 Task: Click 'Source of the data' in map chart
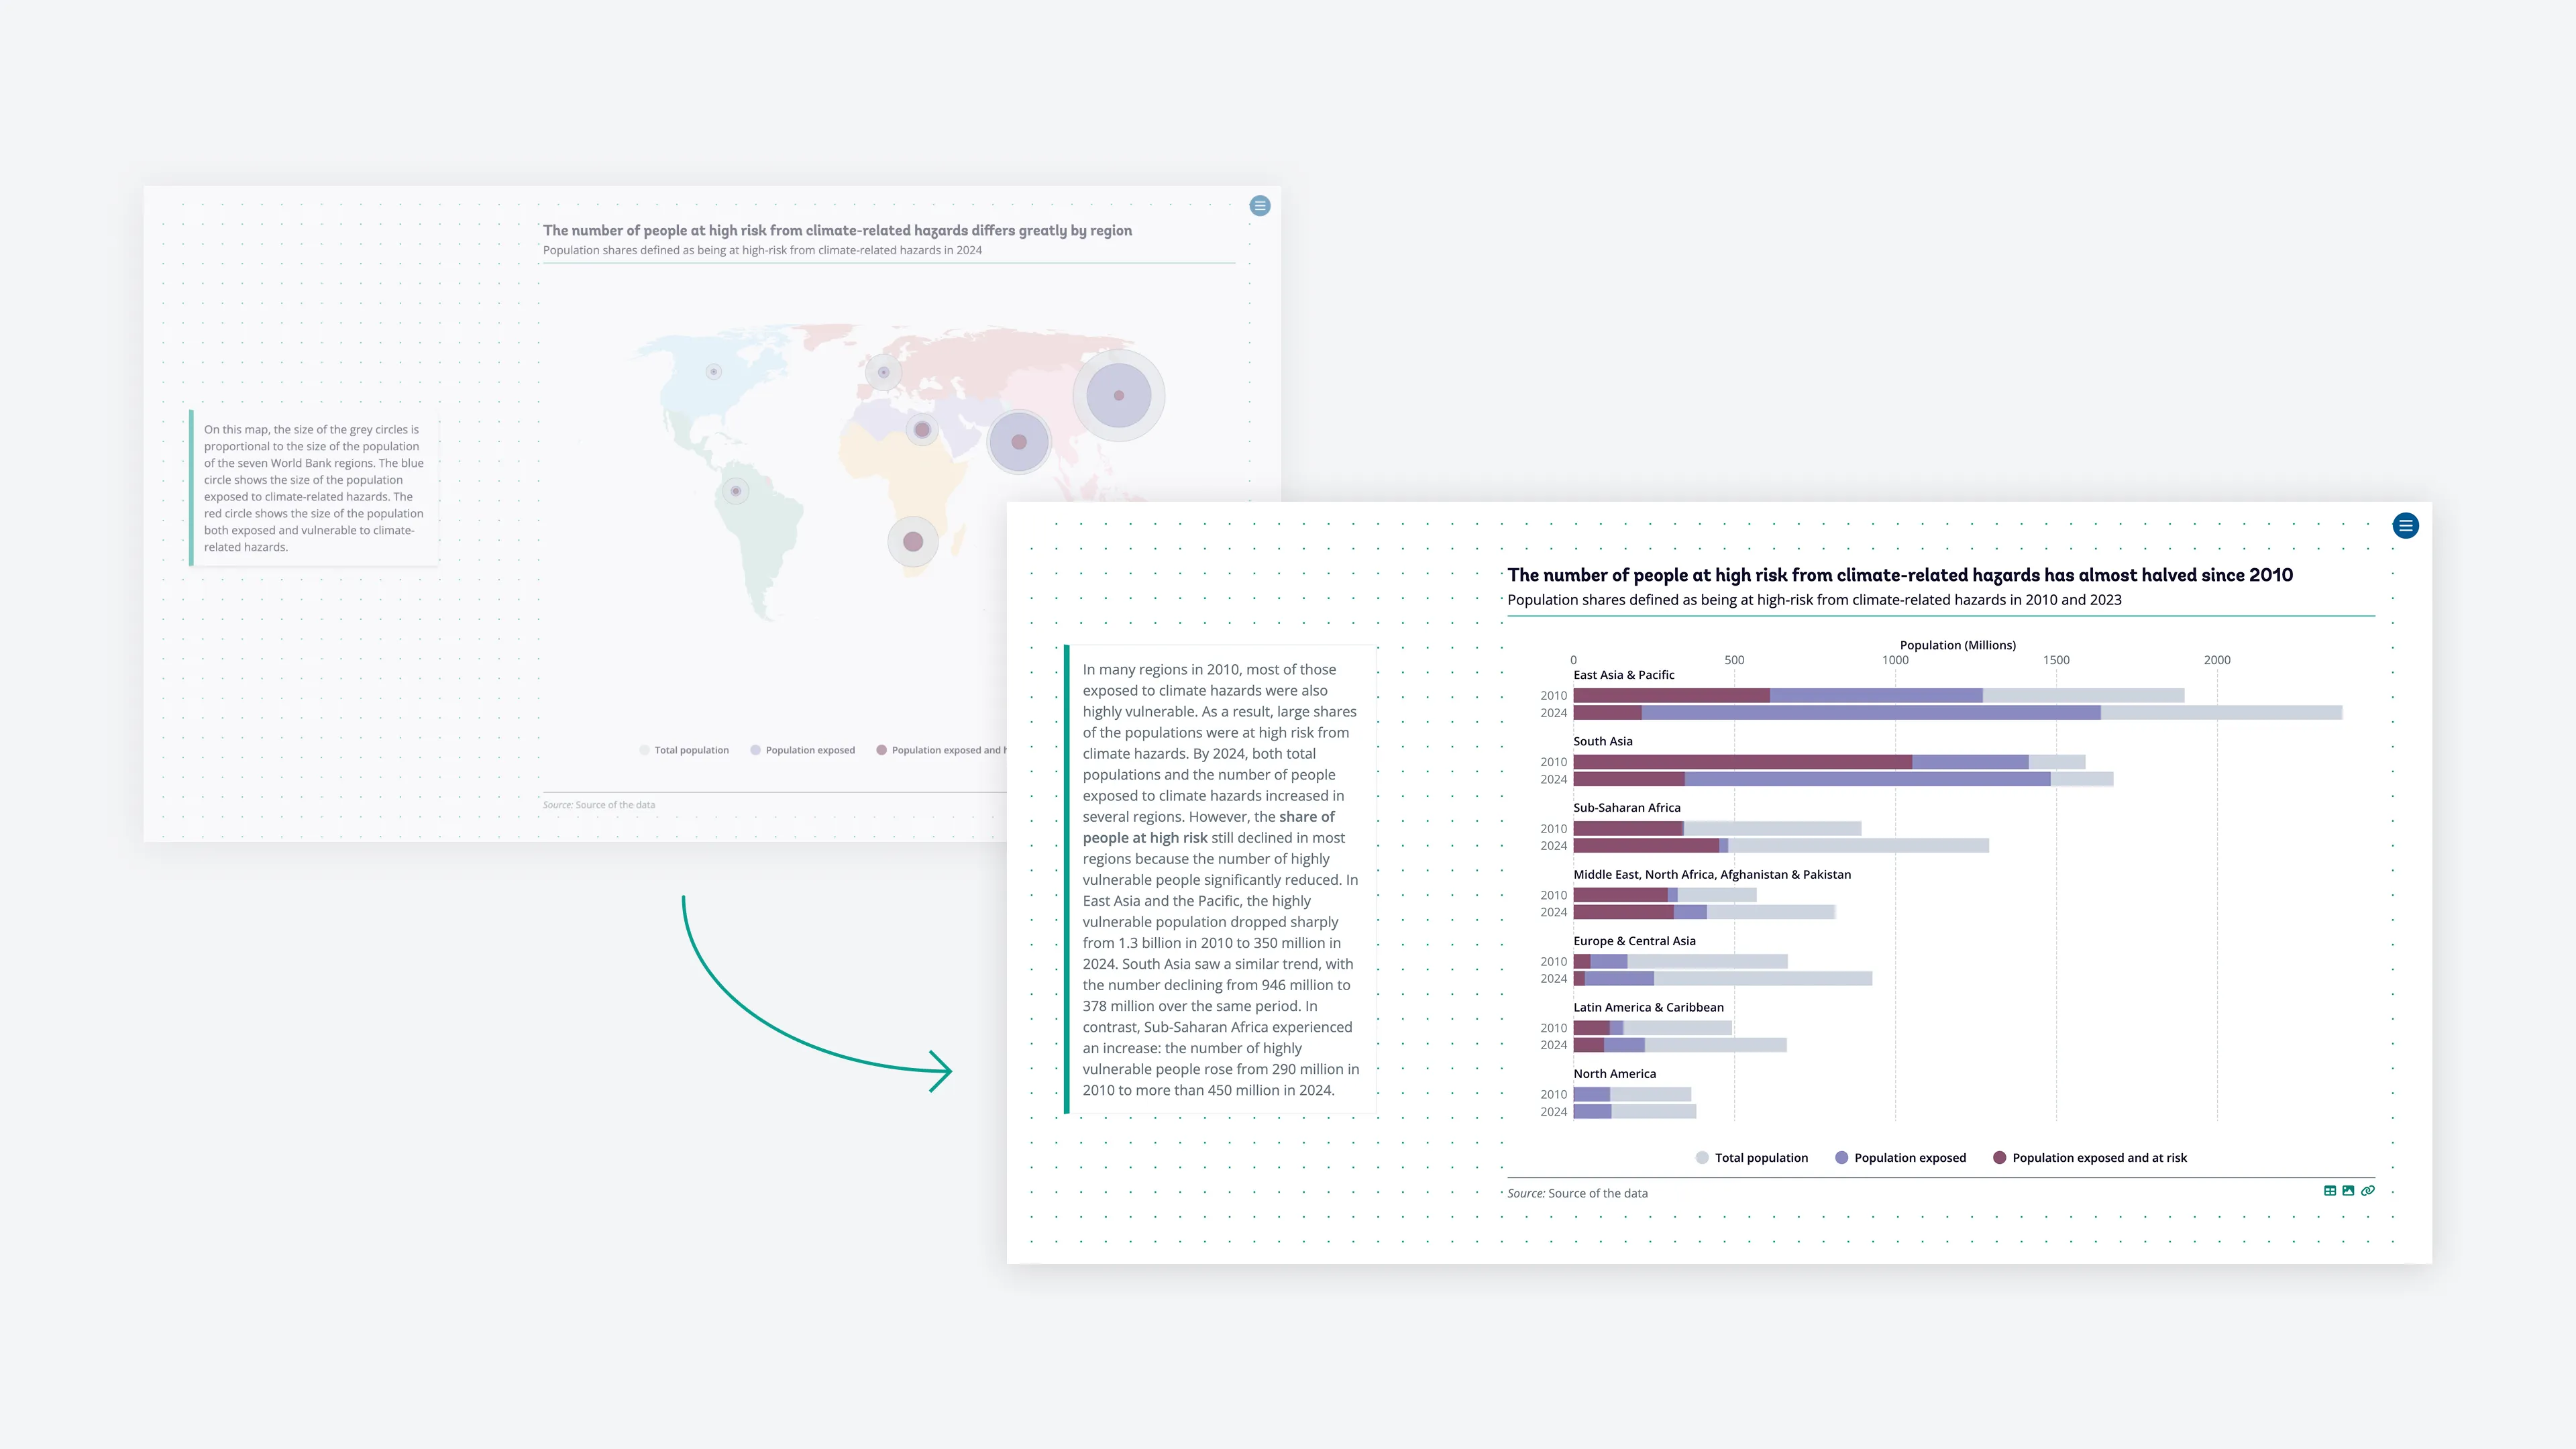[615, 805]
